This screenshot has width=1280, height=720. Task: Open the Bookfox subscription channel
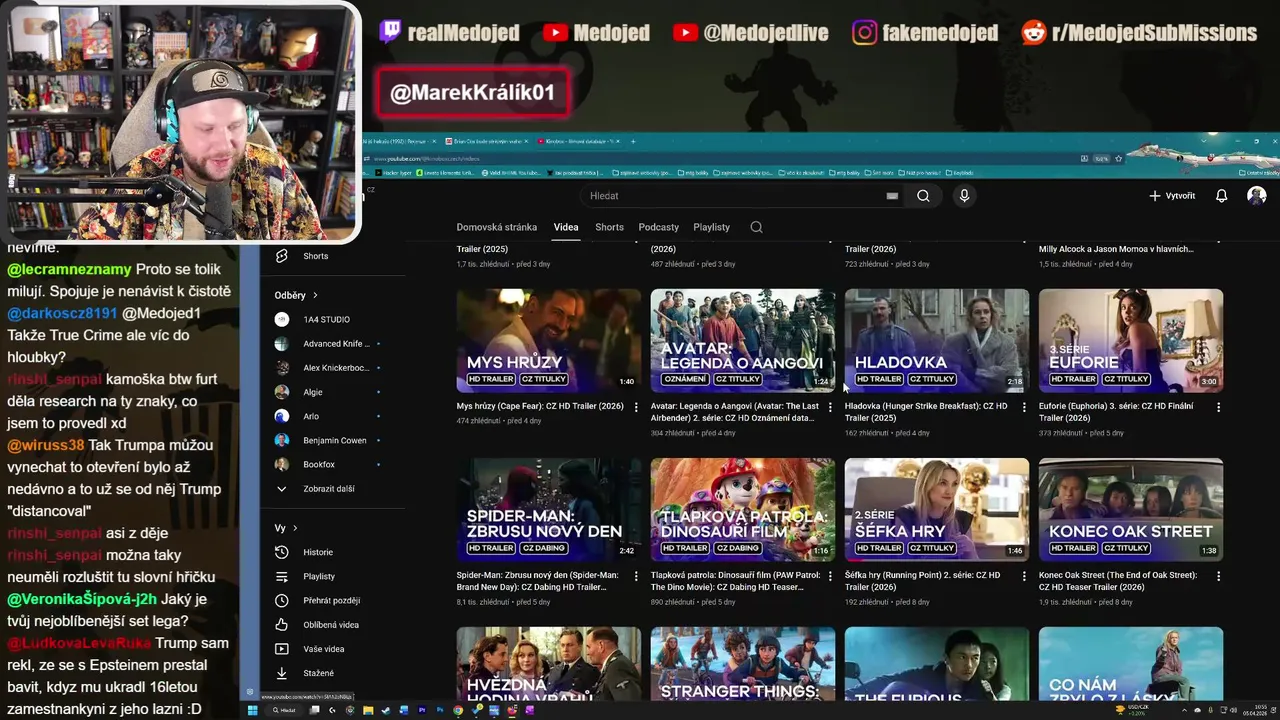[319, 464]
